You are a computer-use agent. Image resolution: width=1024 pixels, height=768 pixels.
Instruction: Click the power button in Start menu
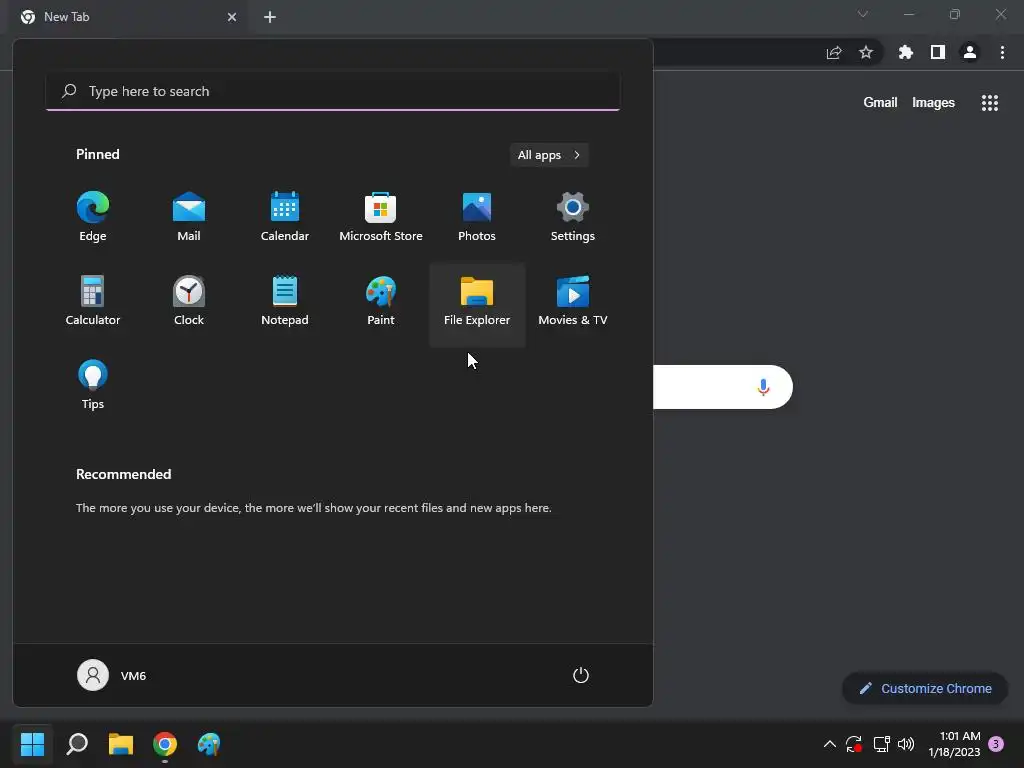tap(581, 675)
